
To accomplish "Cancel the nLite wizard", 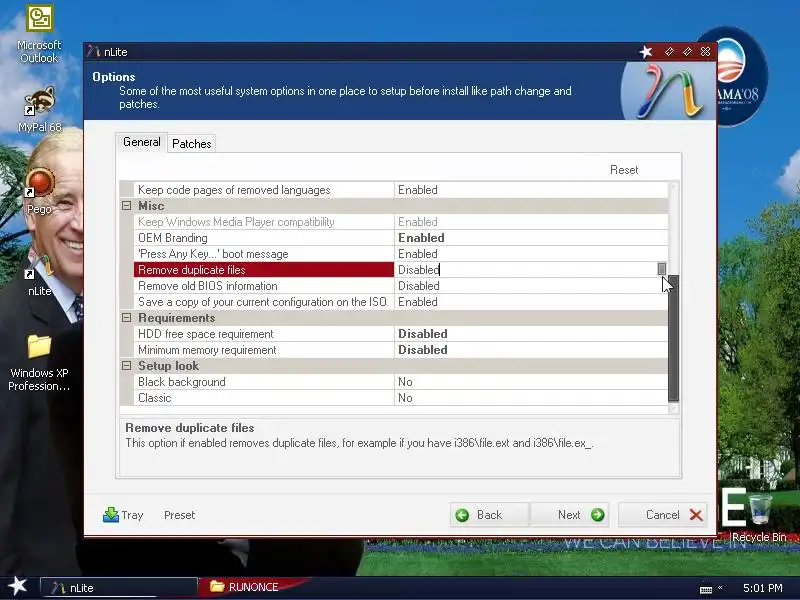I will pos(663,515).
